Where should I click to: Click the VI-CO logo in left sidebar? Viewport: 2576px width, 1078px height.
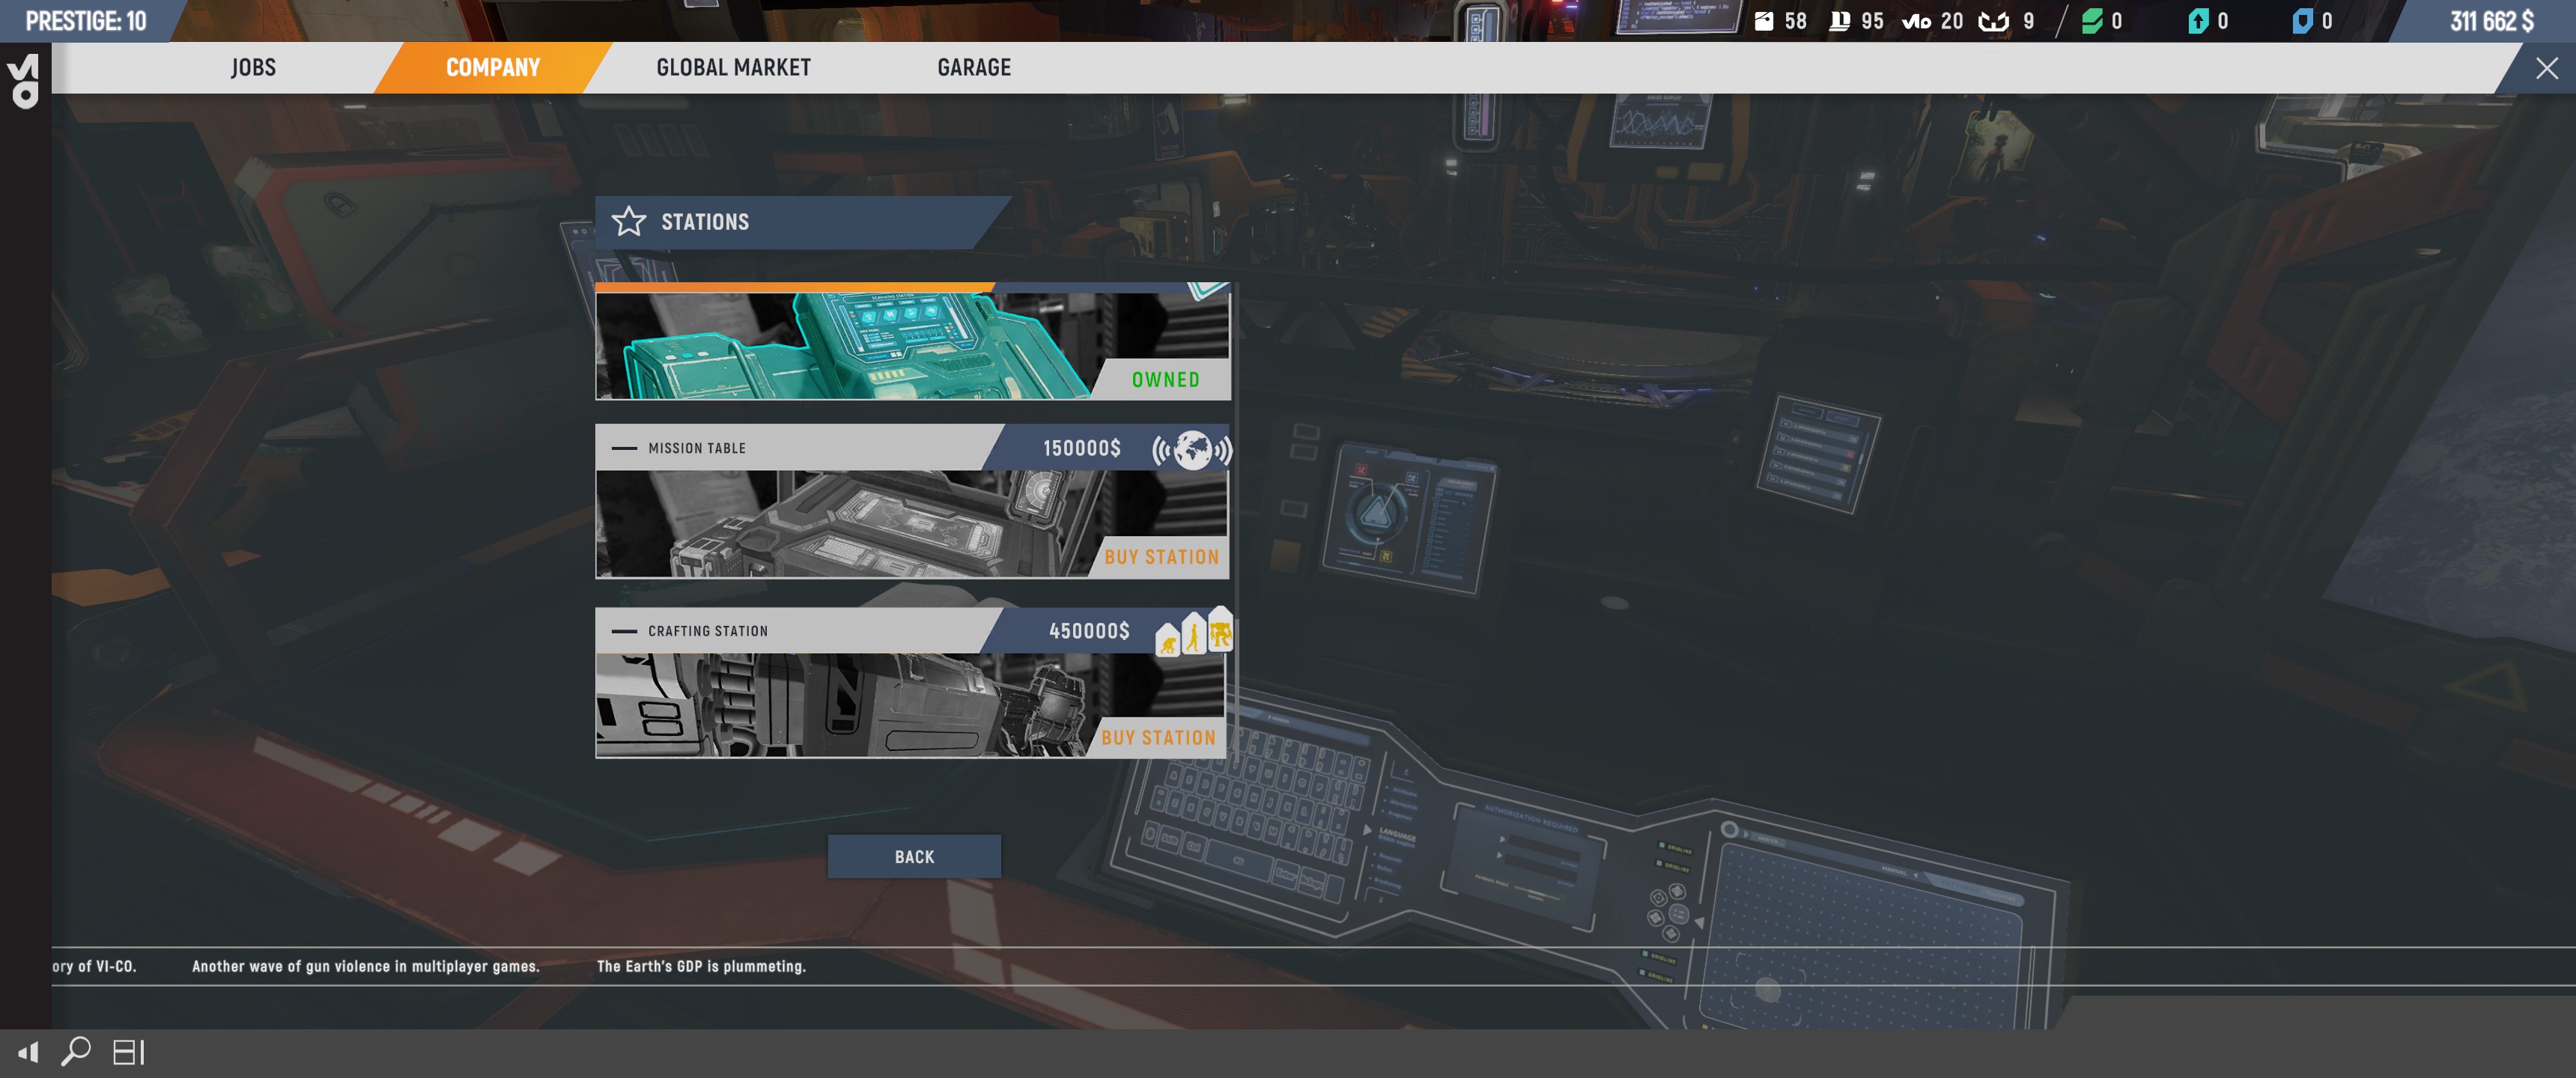(x=24, y=80)
